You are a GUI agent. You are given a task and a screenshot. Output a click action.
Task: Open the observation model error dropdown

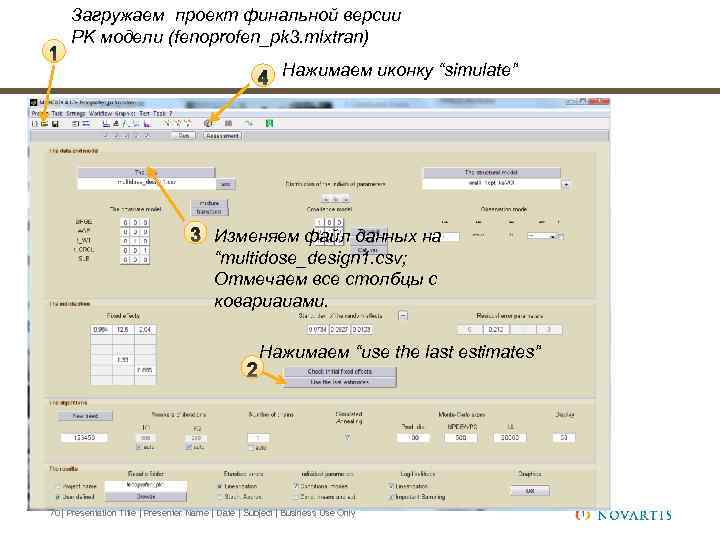545,236
